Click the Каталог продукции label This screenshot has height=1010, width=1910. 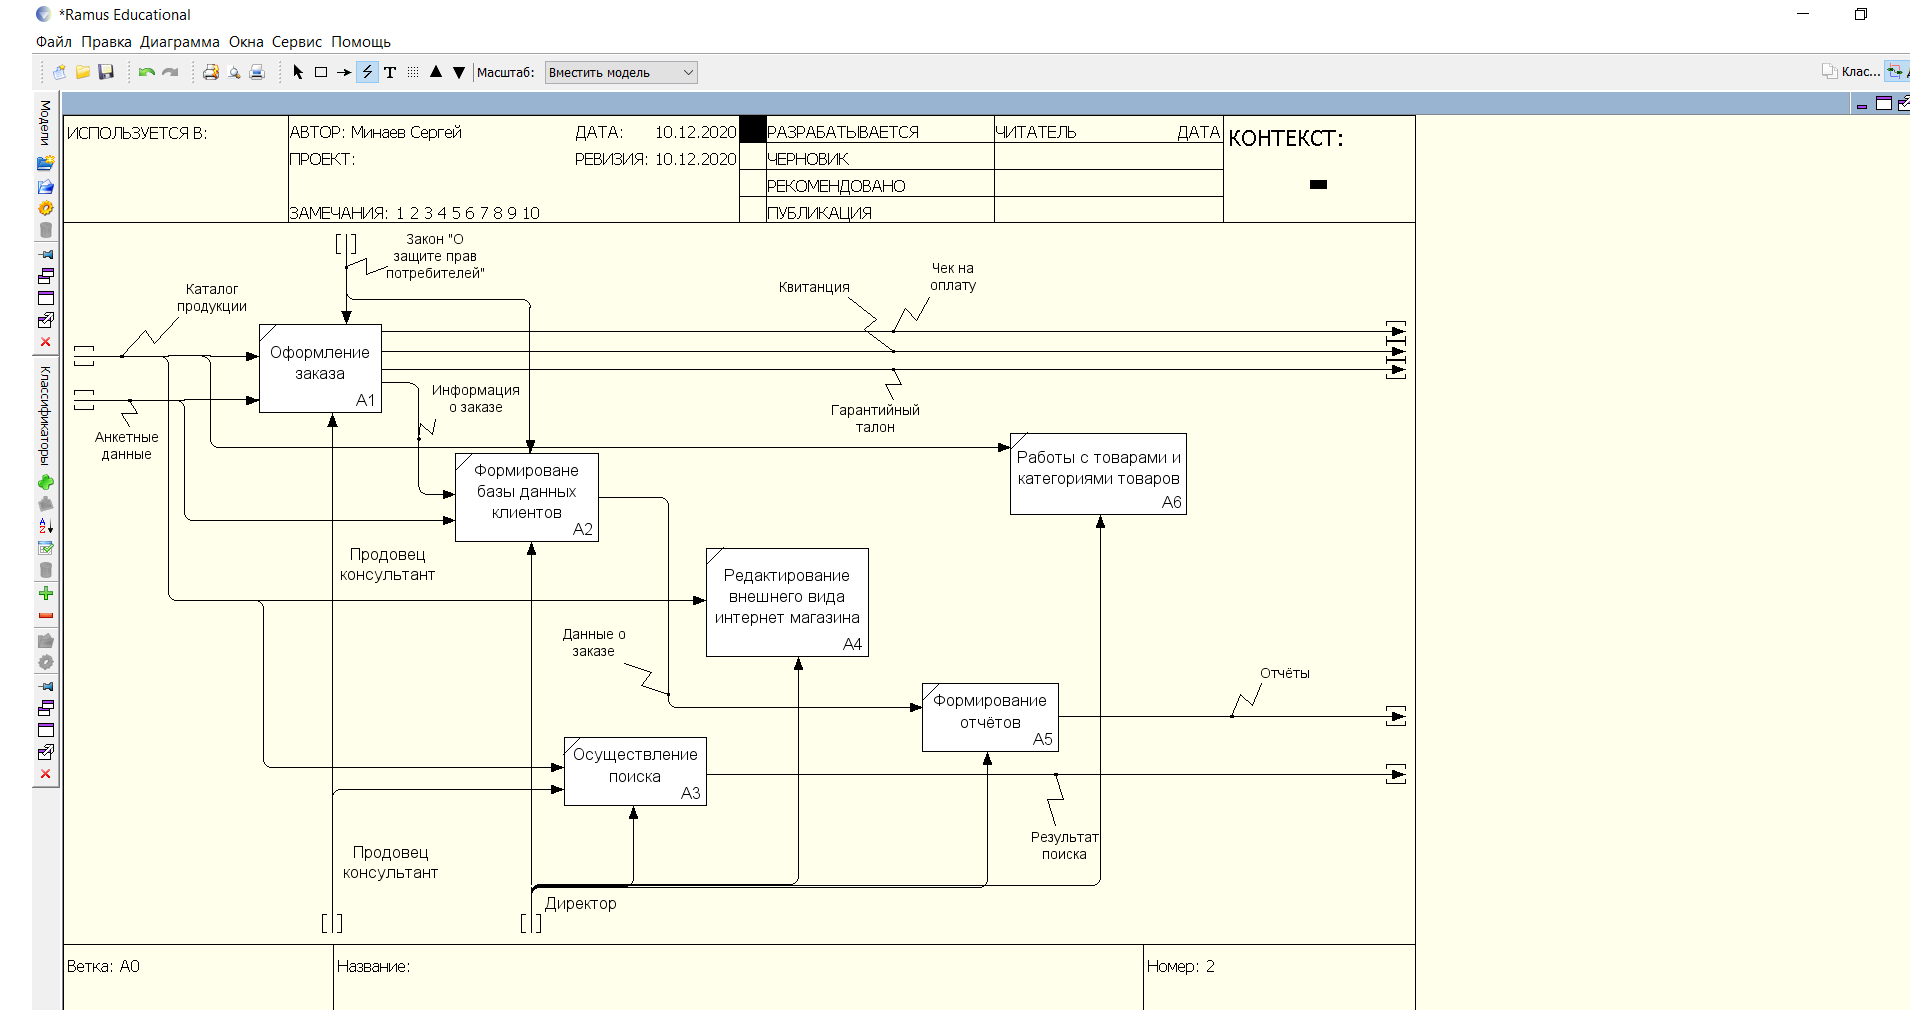212,298
